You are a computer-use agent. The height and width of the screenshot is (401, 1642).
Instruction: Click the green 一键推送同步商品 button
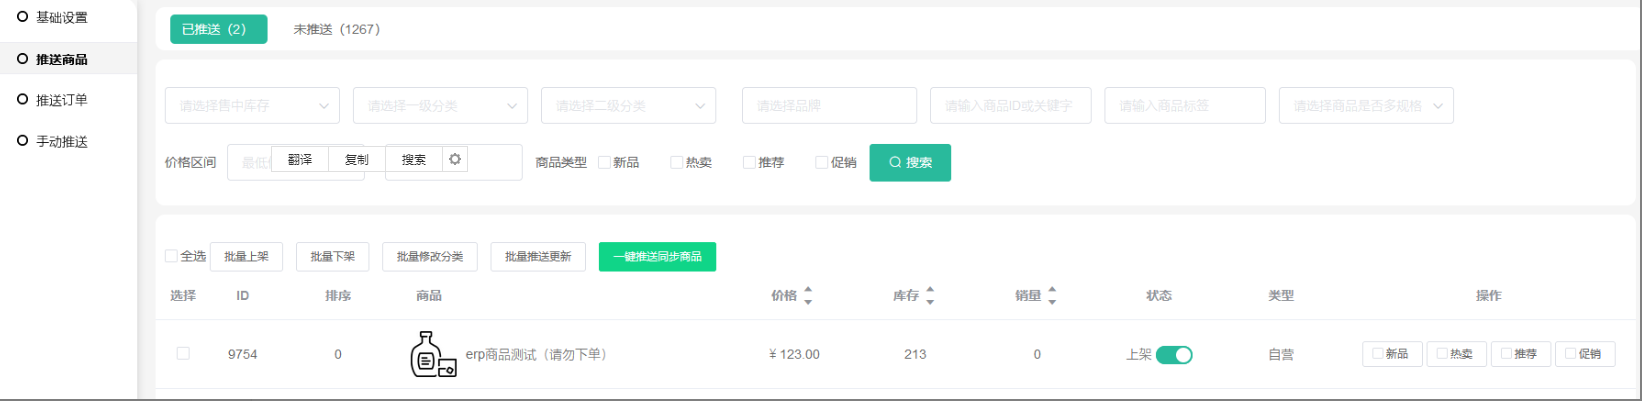657,257
